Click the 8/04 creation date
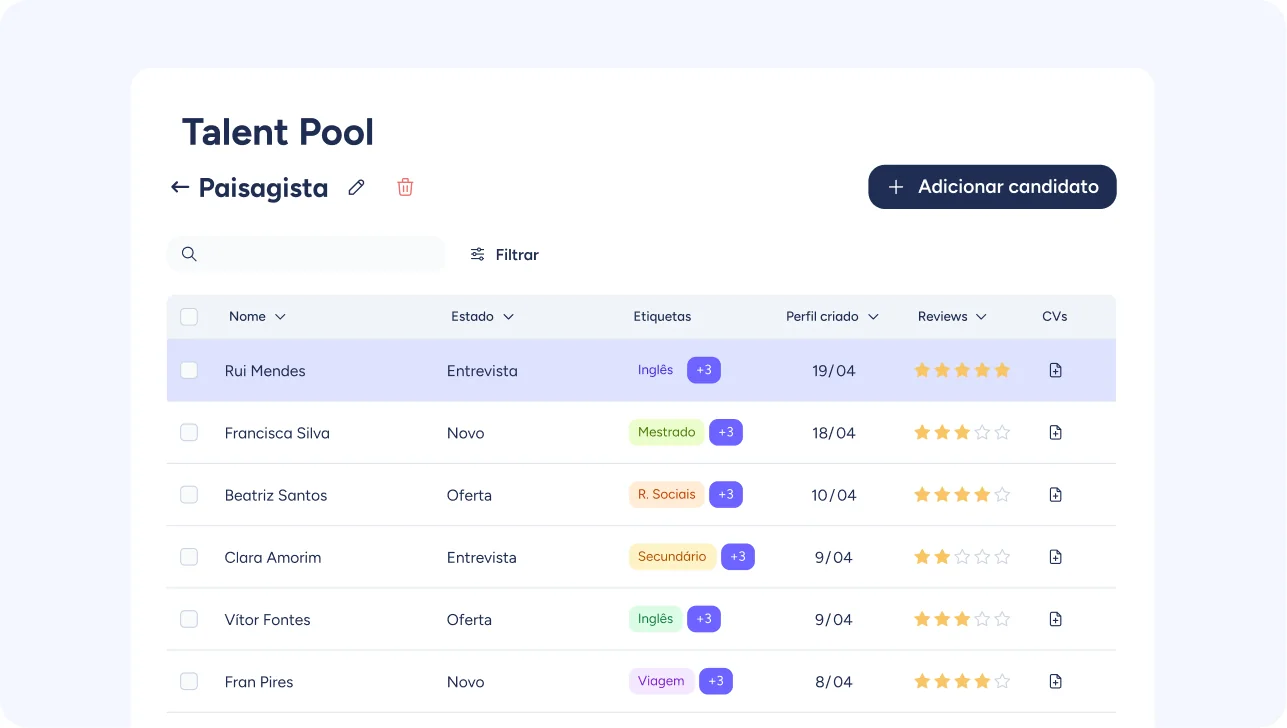This screenshot has width=1287, height=728. pyautogui.click(x=834, y=682)
